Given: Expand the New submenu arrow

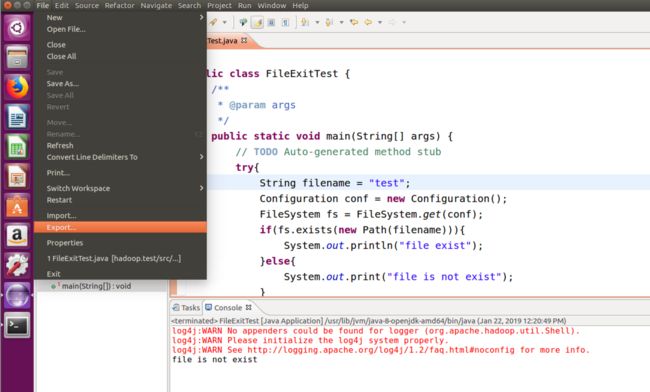Looking at the screenshot, I should pos(201,17).
